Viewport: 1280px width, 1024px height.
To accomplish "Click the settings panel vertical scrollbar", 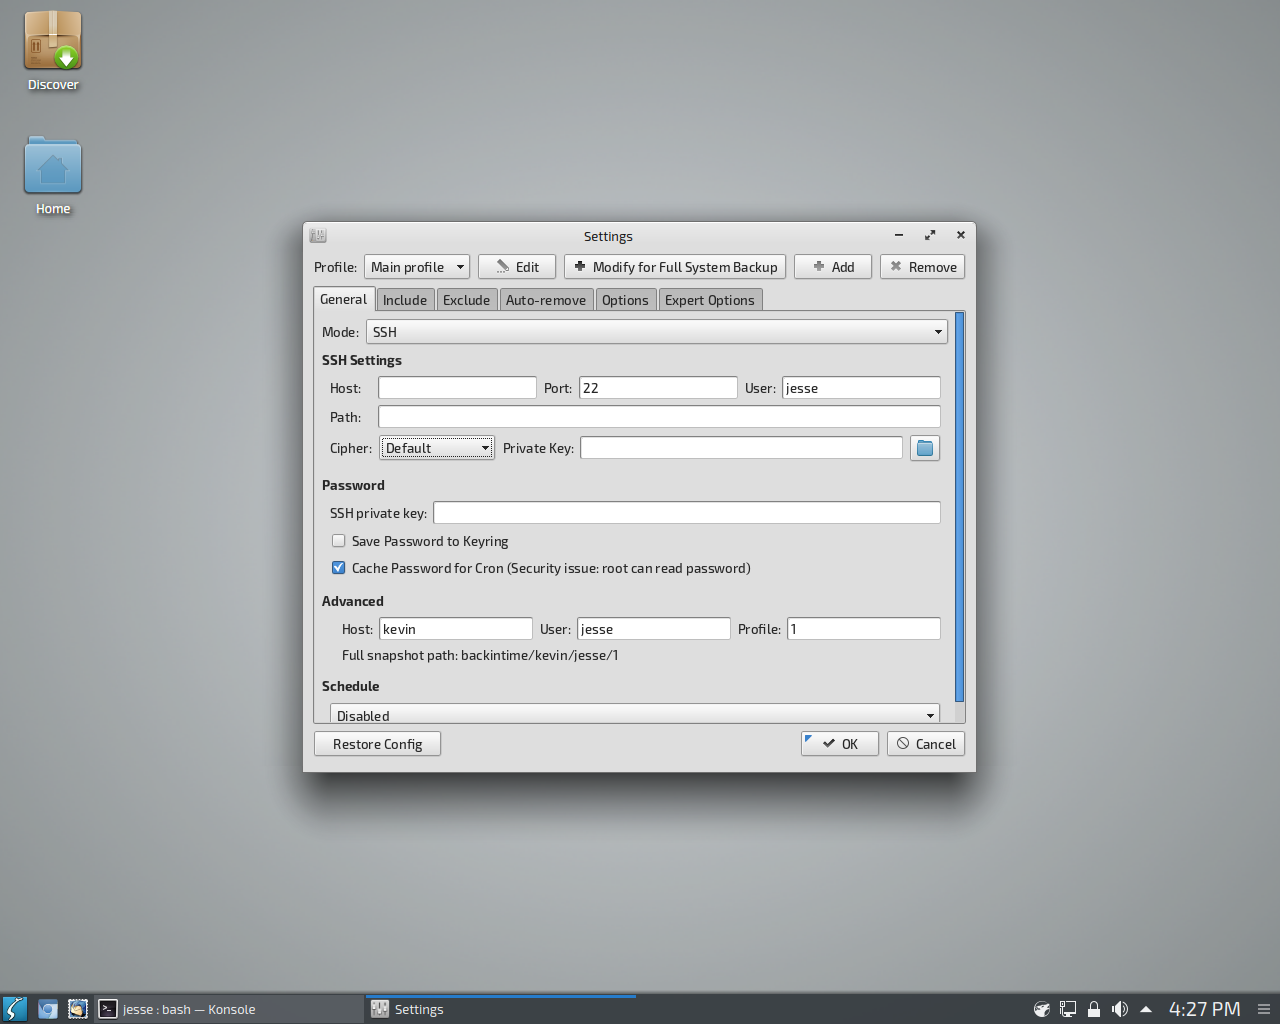I will [960, 507].
